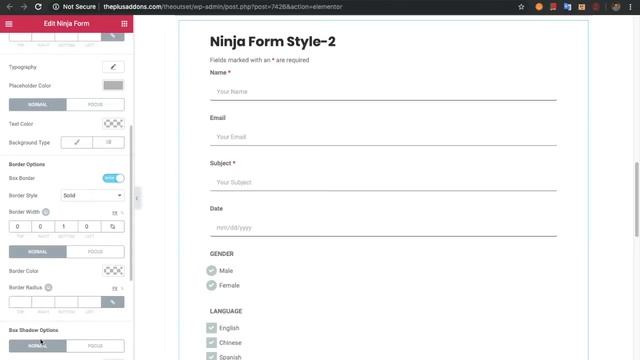Collapse the Elementor panel with side handle
Image resolution: width=640 pixels, height=360 pixels.
pos(137,198)
